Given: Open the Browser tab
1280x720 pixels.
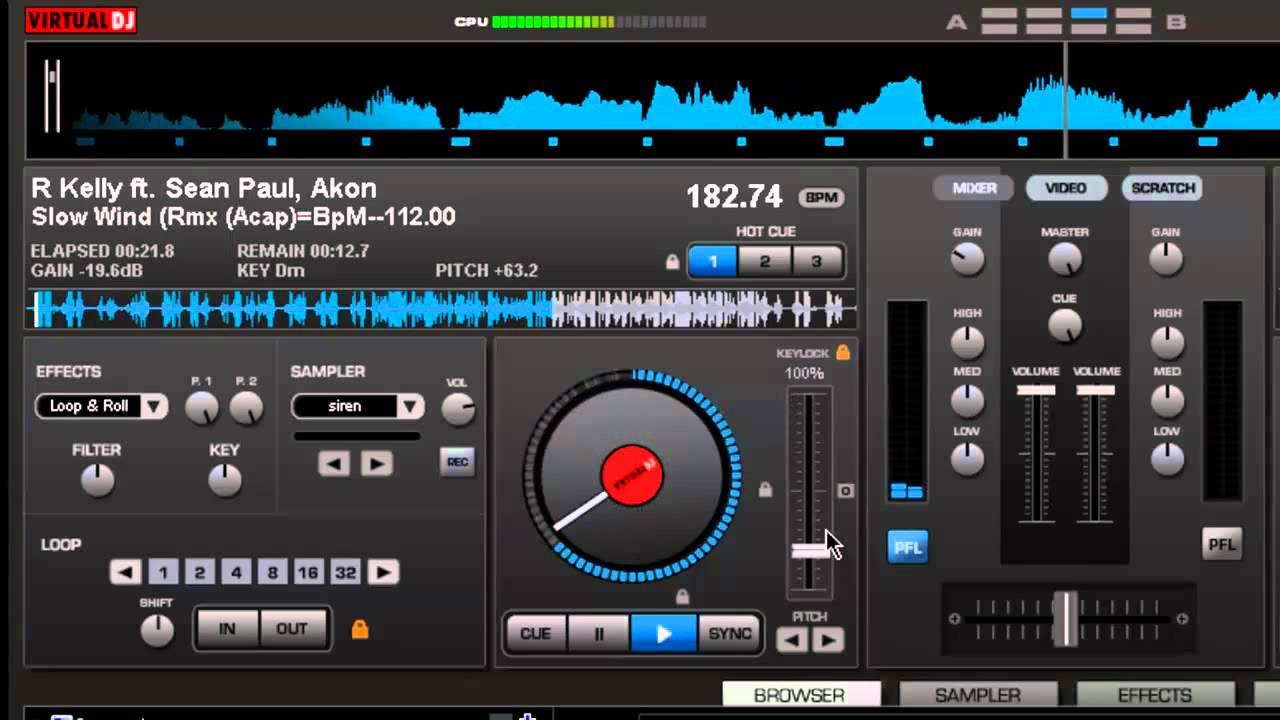Looking at the screenshot, I should coord(800,695).
